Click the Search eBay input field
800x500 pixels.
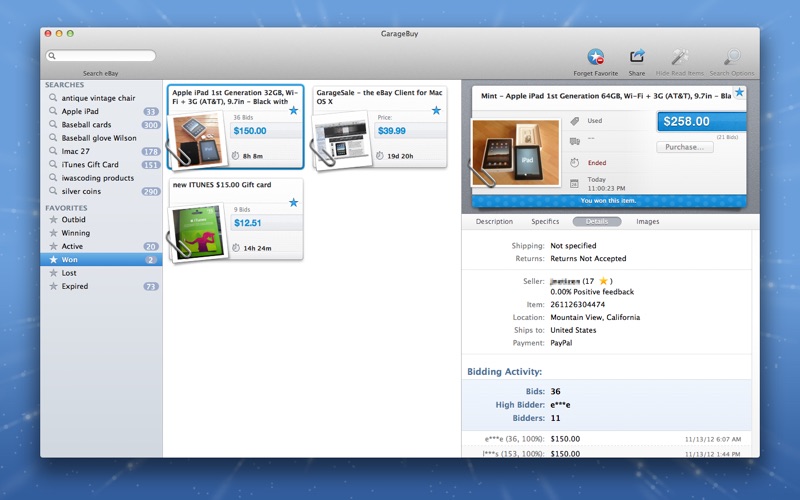(101, 56)
